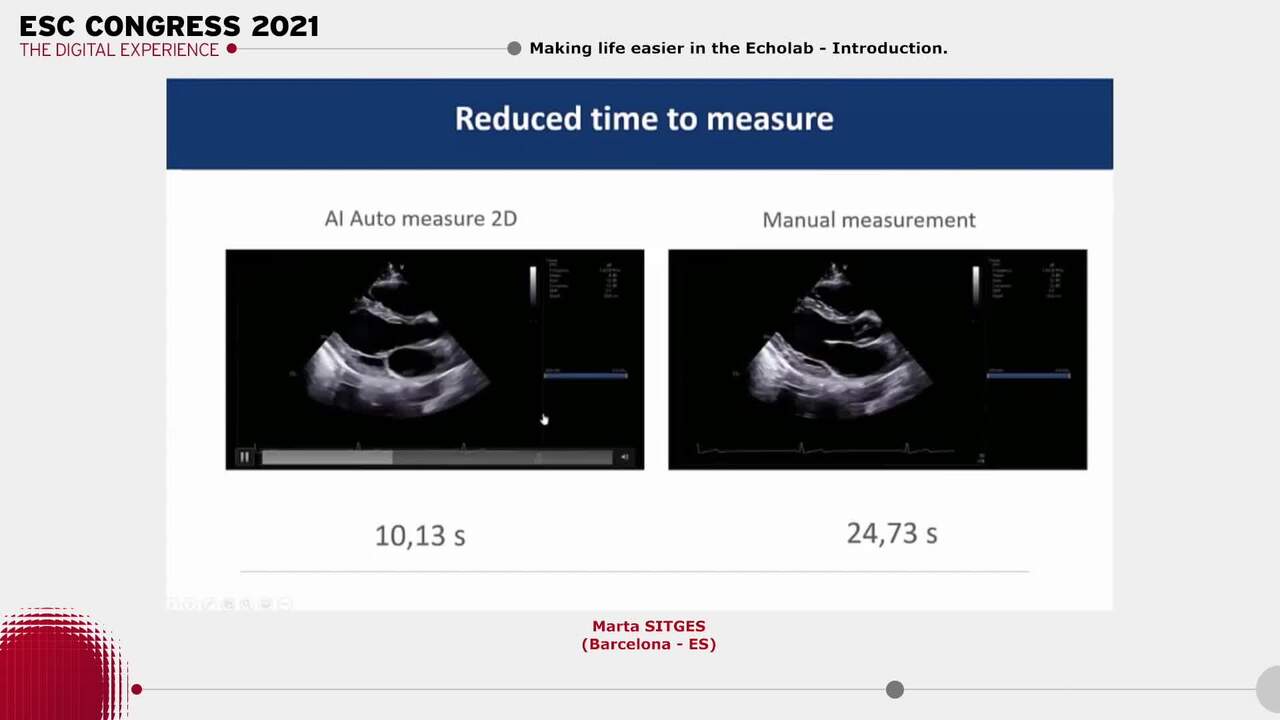Select the red dot beside Digital Experience
The width and height of the screenshot is (1280, 720).
[x=231, y=48]
